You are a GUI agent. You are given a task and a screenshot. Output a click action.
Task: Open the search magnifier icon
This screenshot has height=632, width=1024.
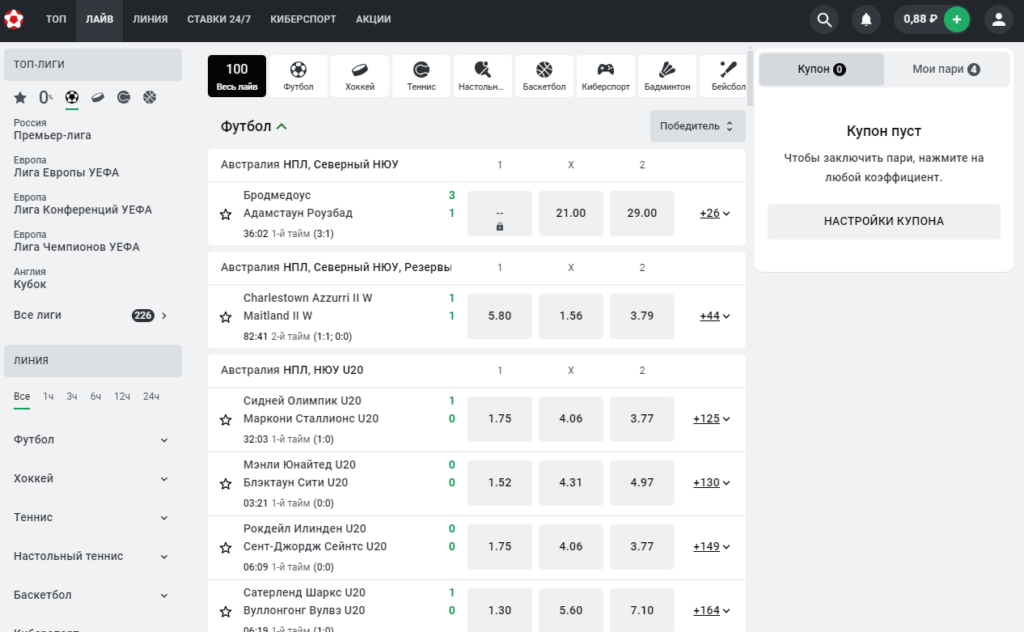pos(824,20)
